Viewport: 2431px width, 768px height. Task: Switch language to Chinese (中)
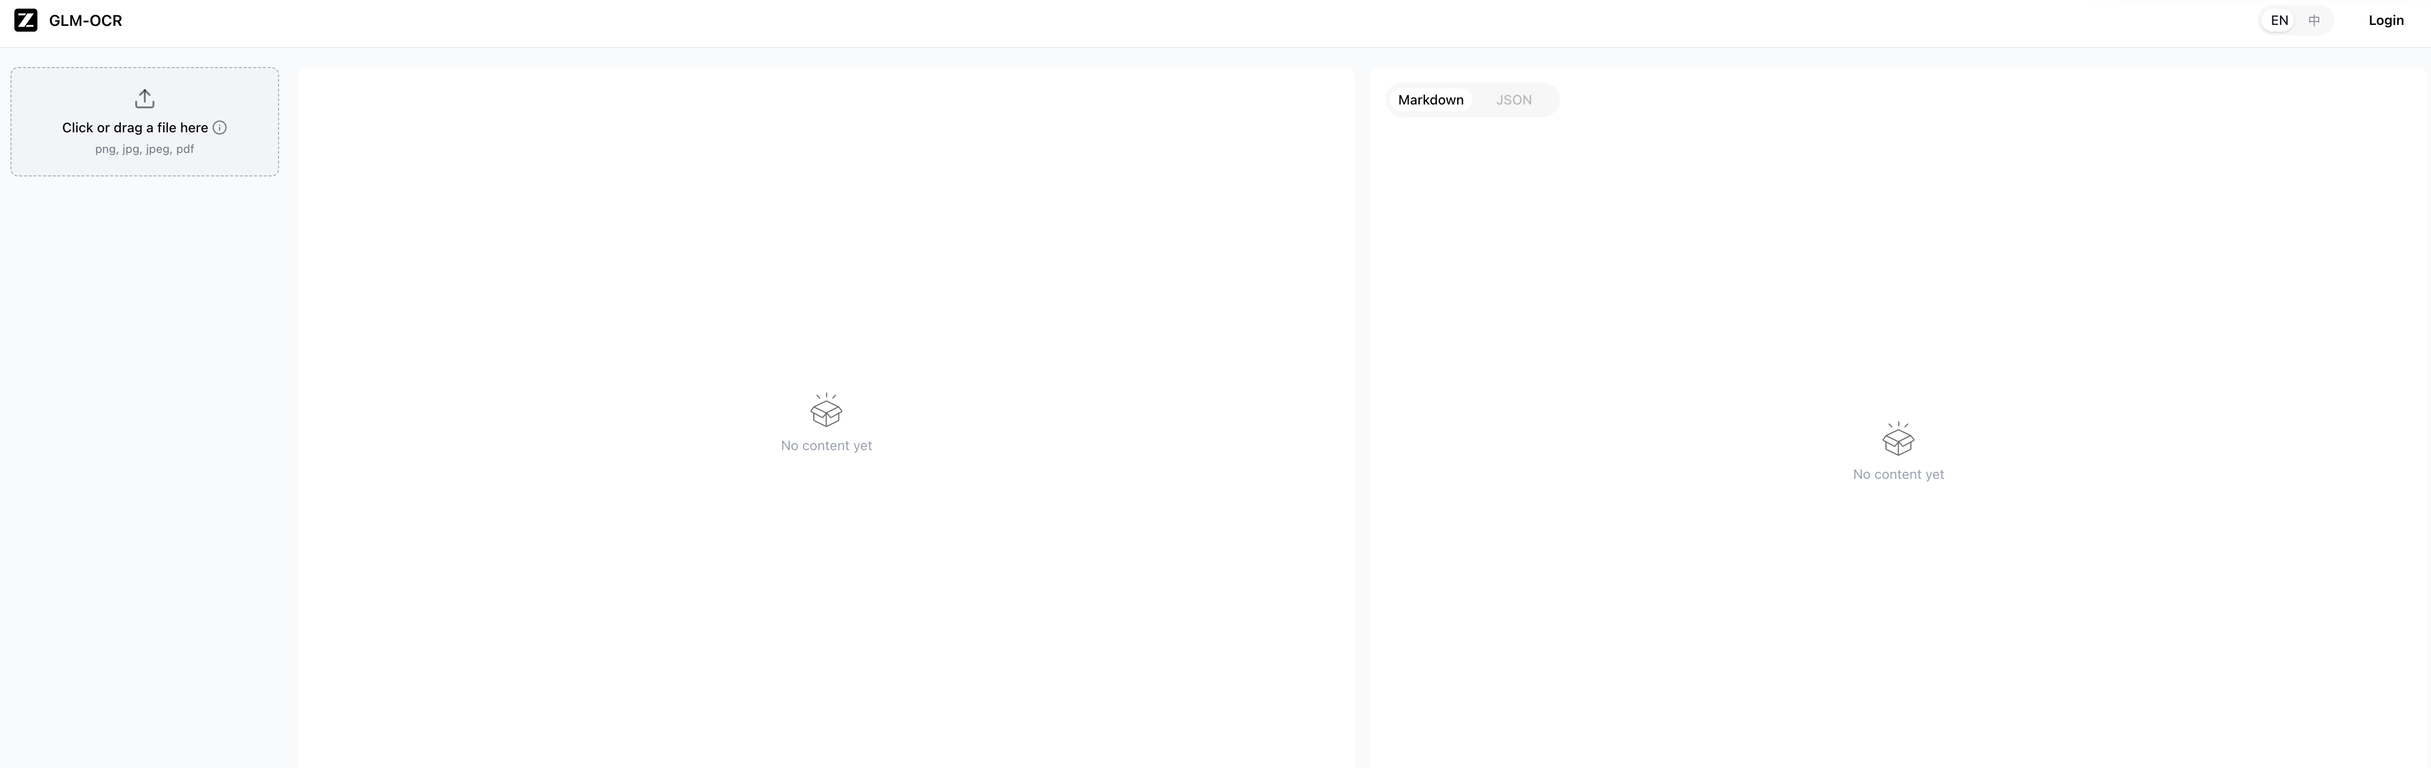click(x=2314, y=20)
